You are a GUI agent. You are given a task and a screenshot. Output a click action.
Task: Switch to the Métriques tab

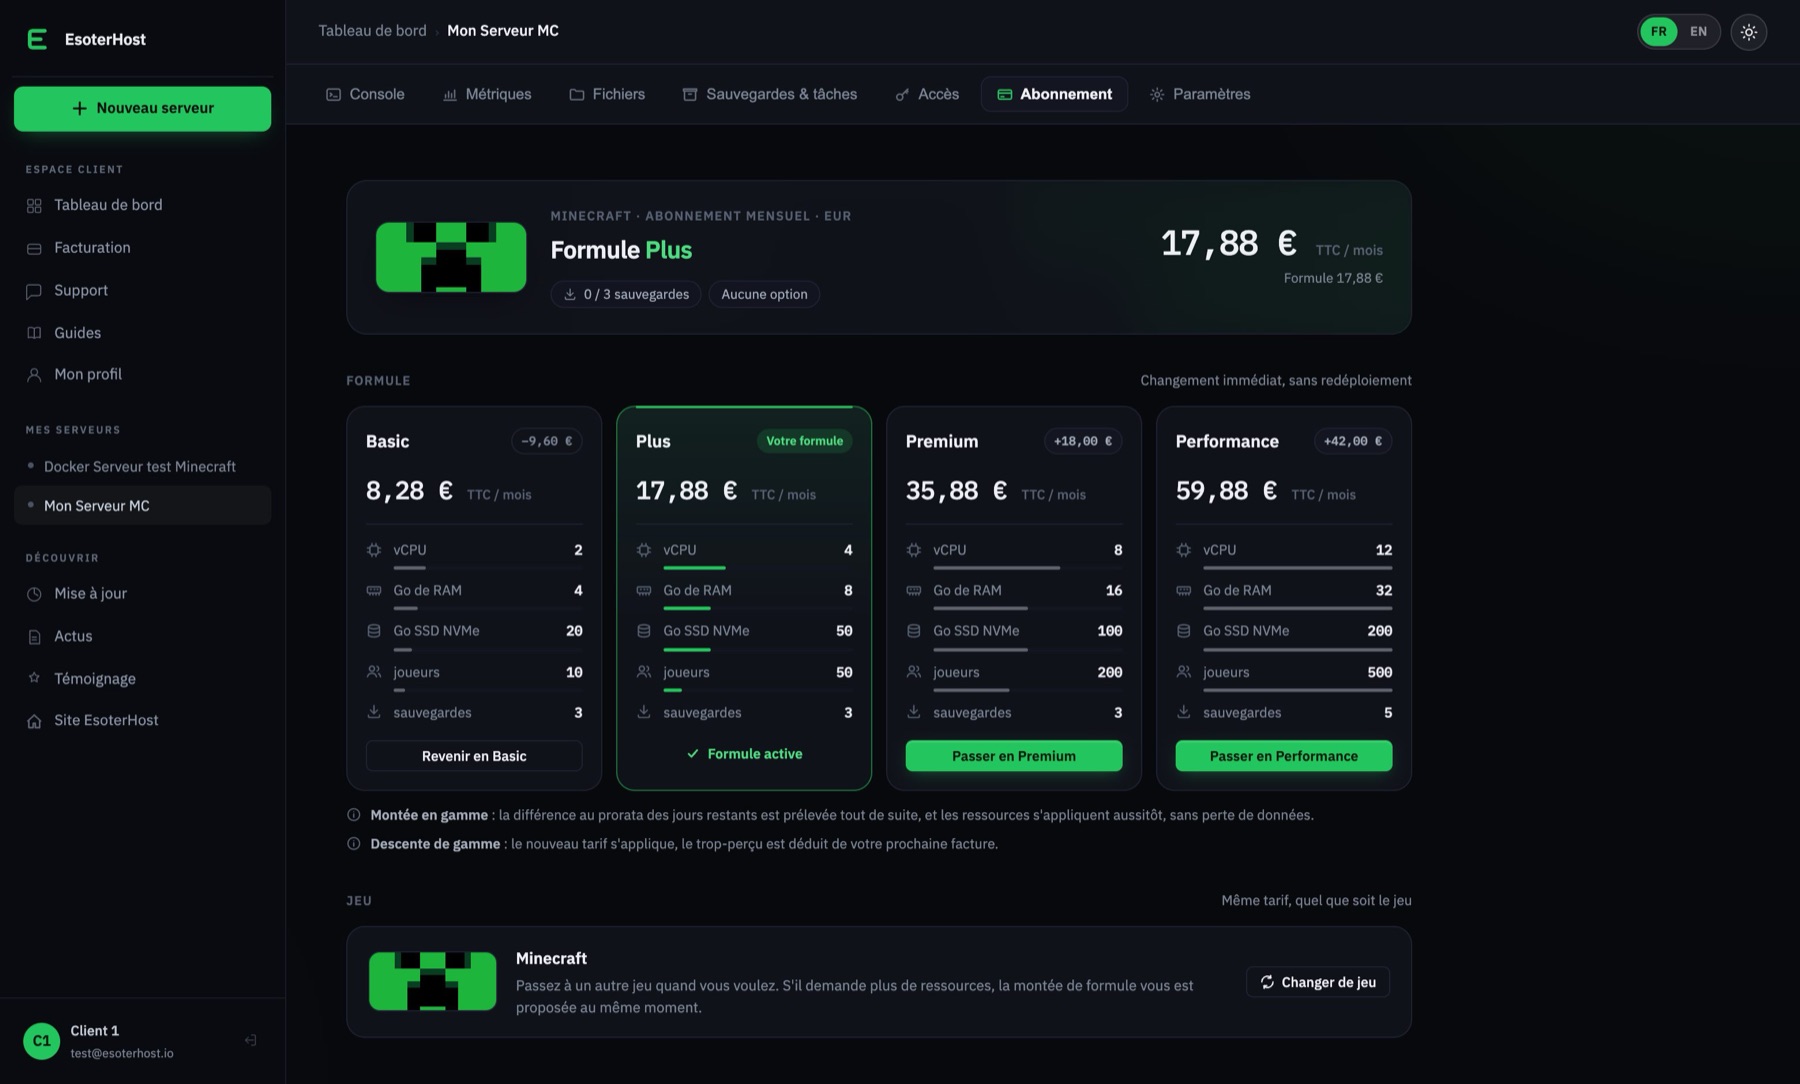[487, 94]
